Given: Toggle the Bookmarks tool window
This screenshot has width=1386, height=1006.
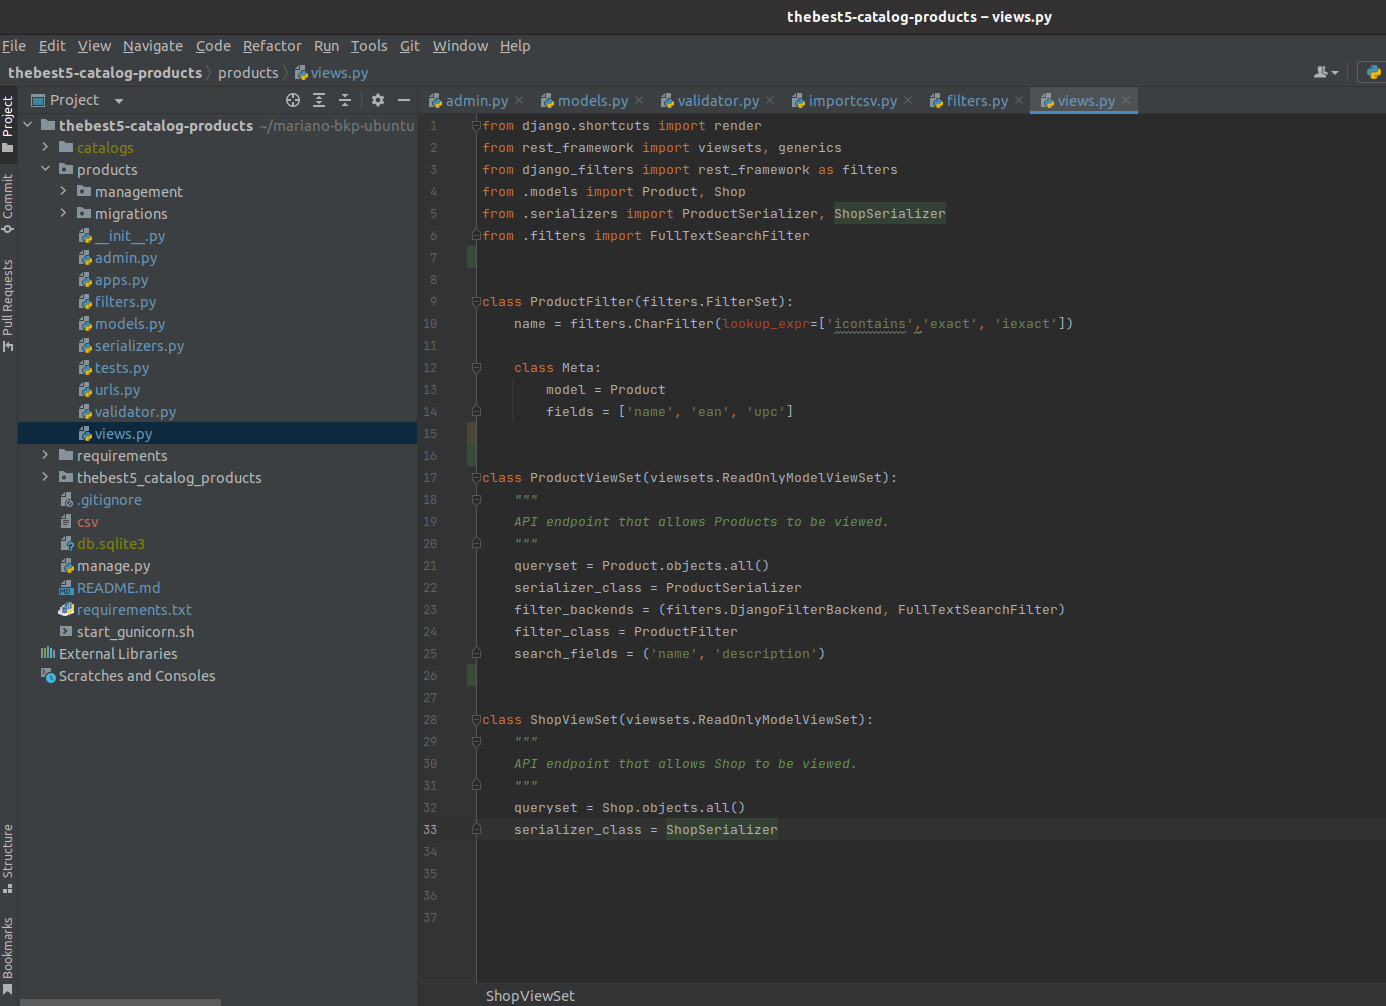Looking at the screenshot, I should [x=8, y=954].
